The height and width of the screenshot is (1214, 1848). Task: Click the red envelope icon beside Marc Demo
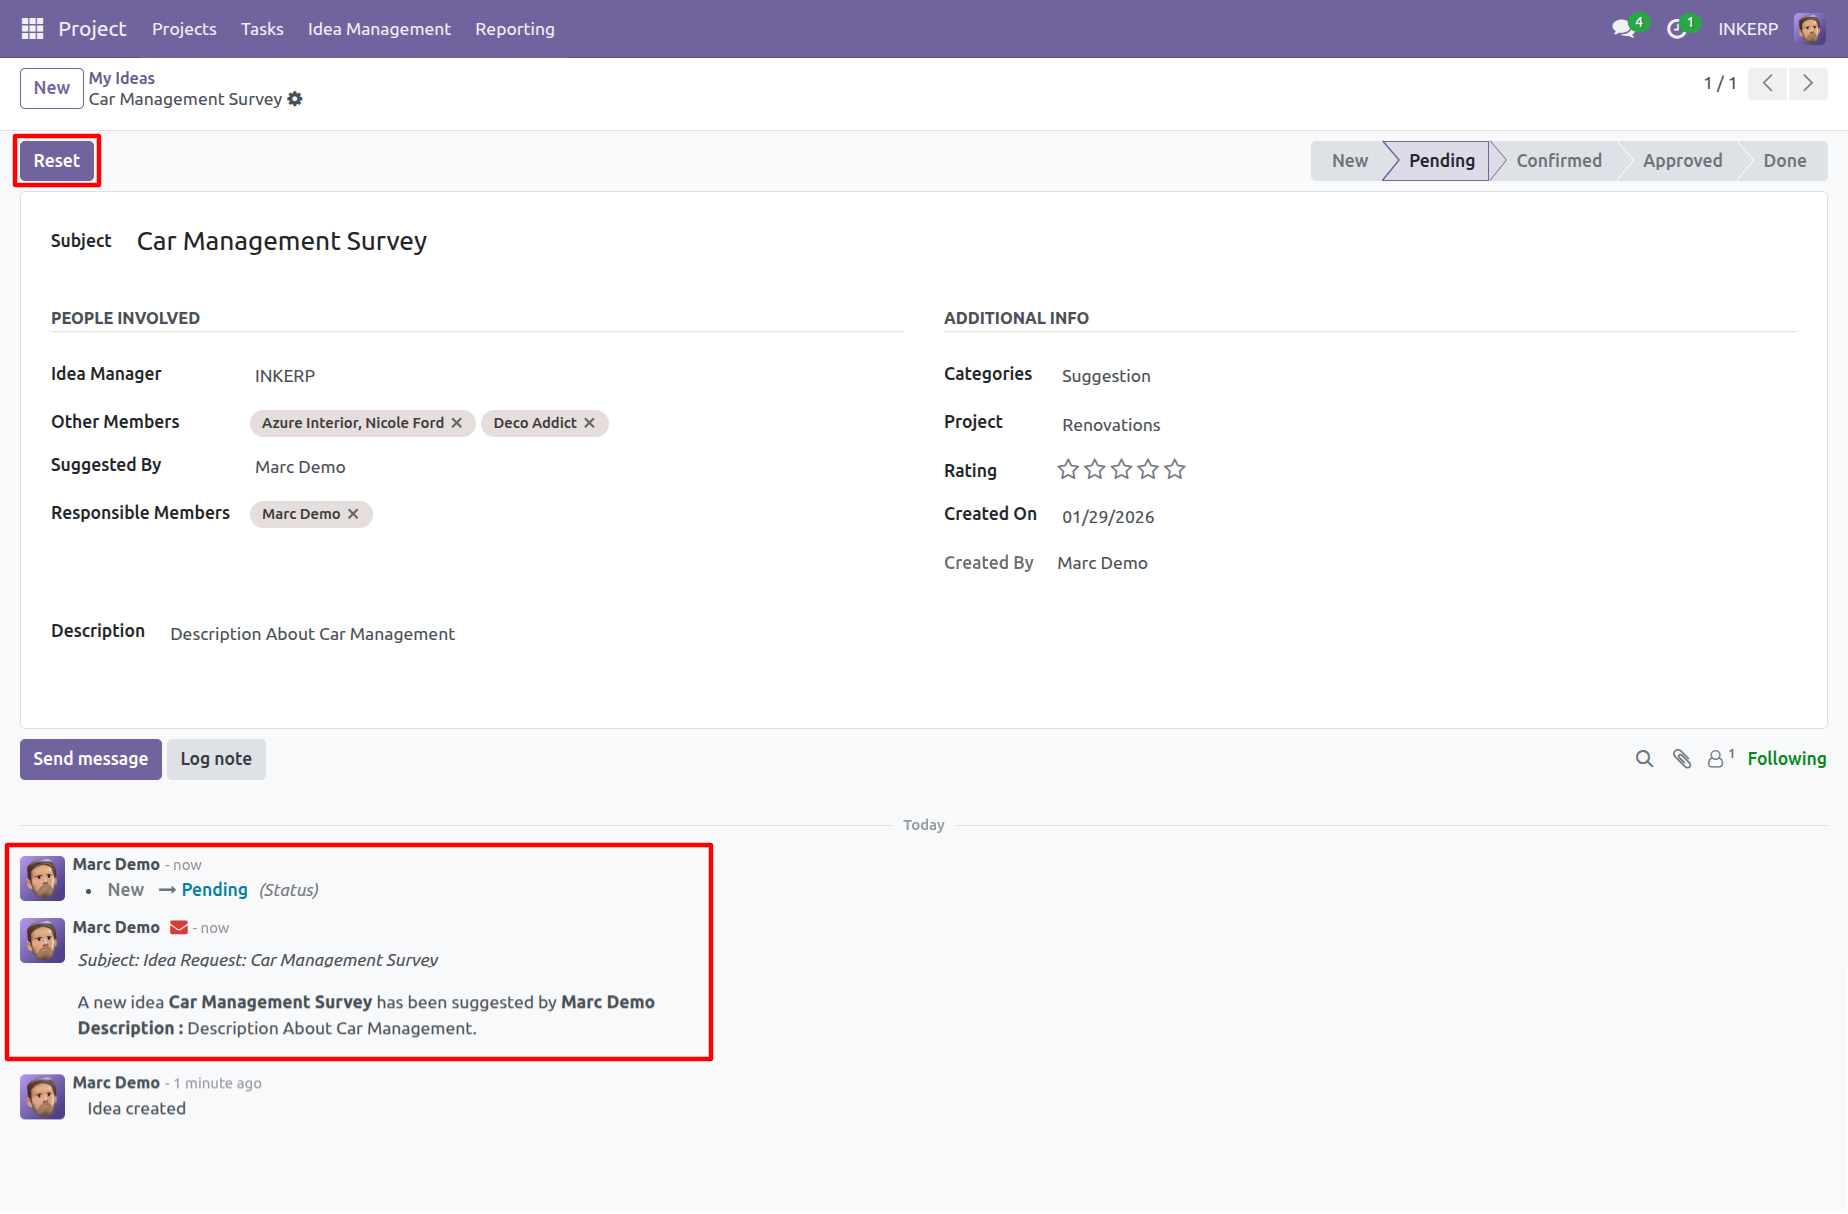click(x=179, y=928)
